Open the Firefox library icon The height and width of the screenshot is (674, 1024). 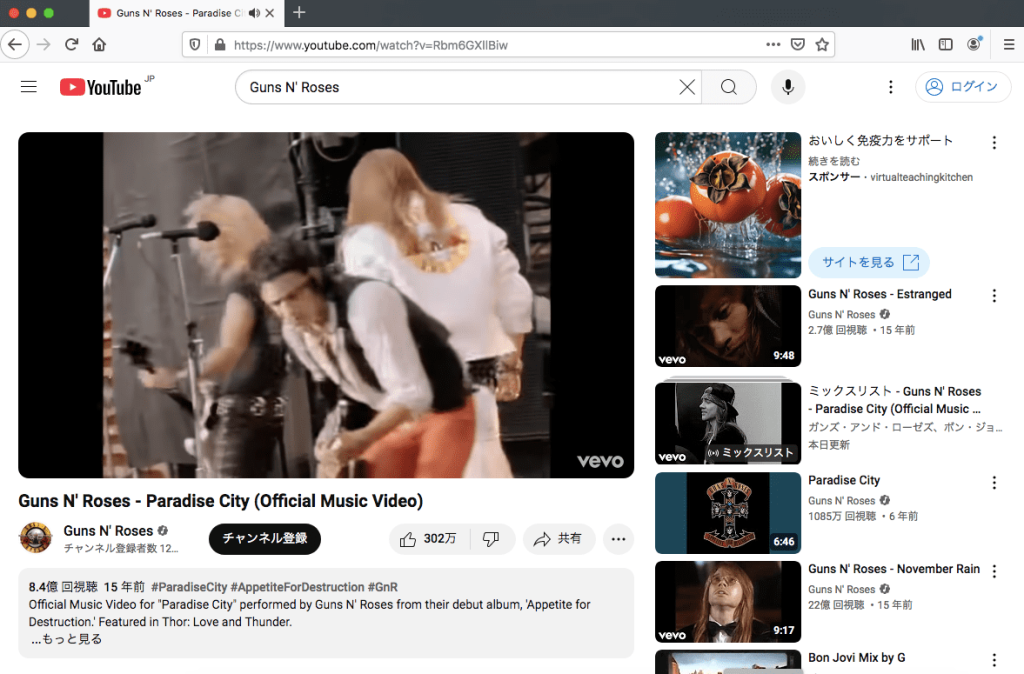pos(918,45)
